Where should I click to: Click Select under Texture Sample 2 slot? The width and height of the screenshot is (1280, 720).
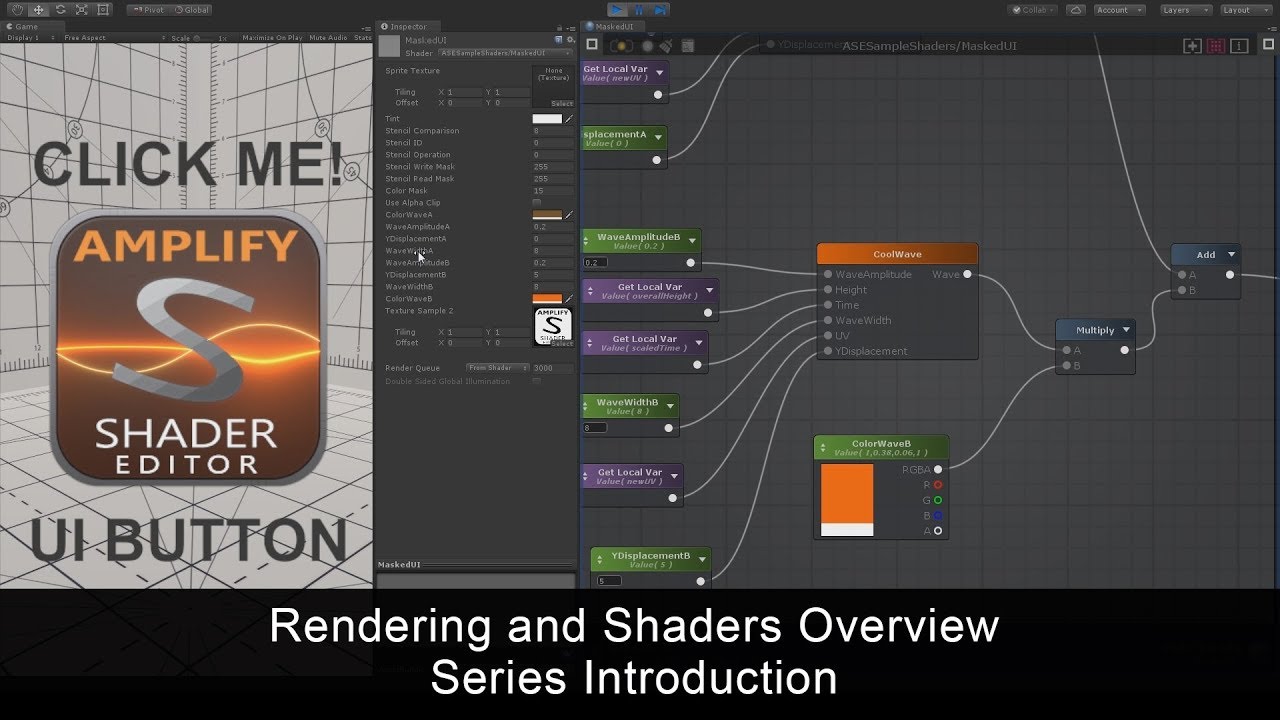562,343
